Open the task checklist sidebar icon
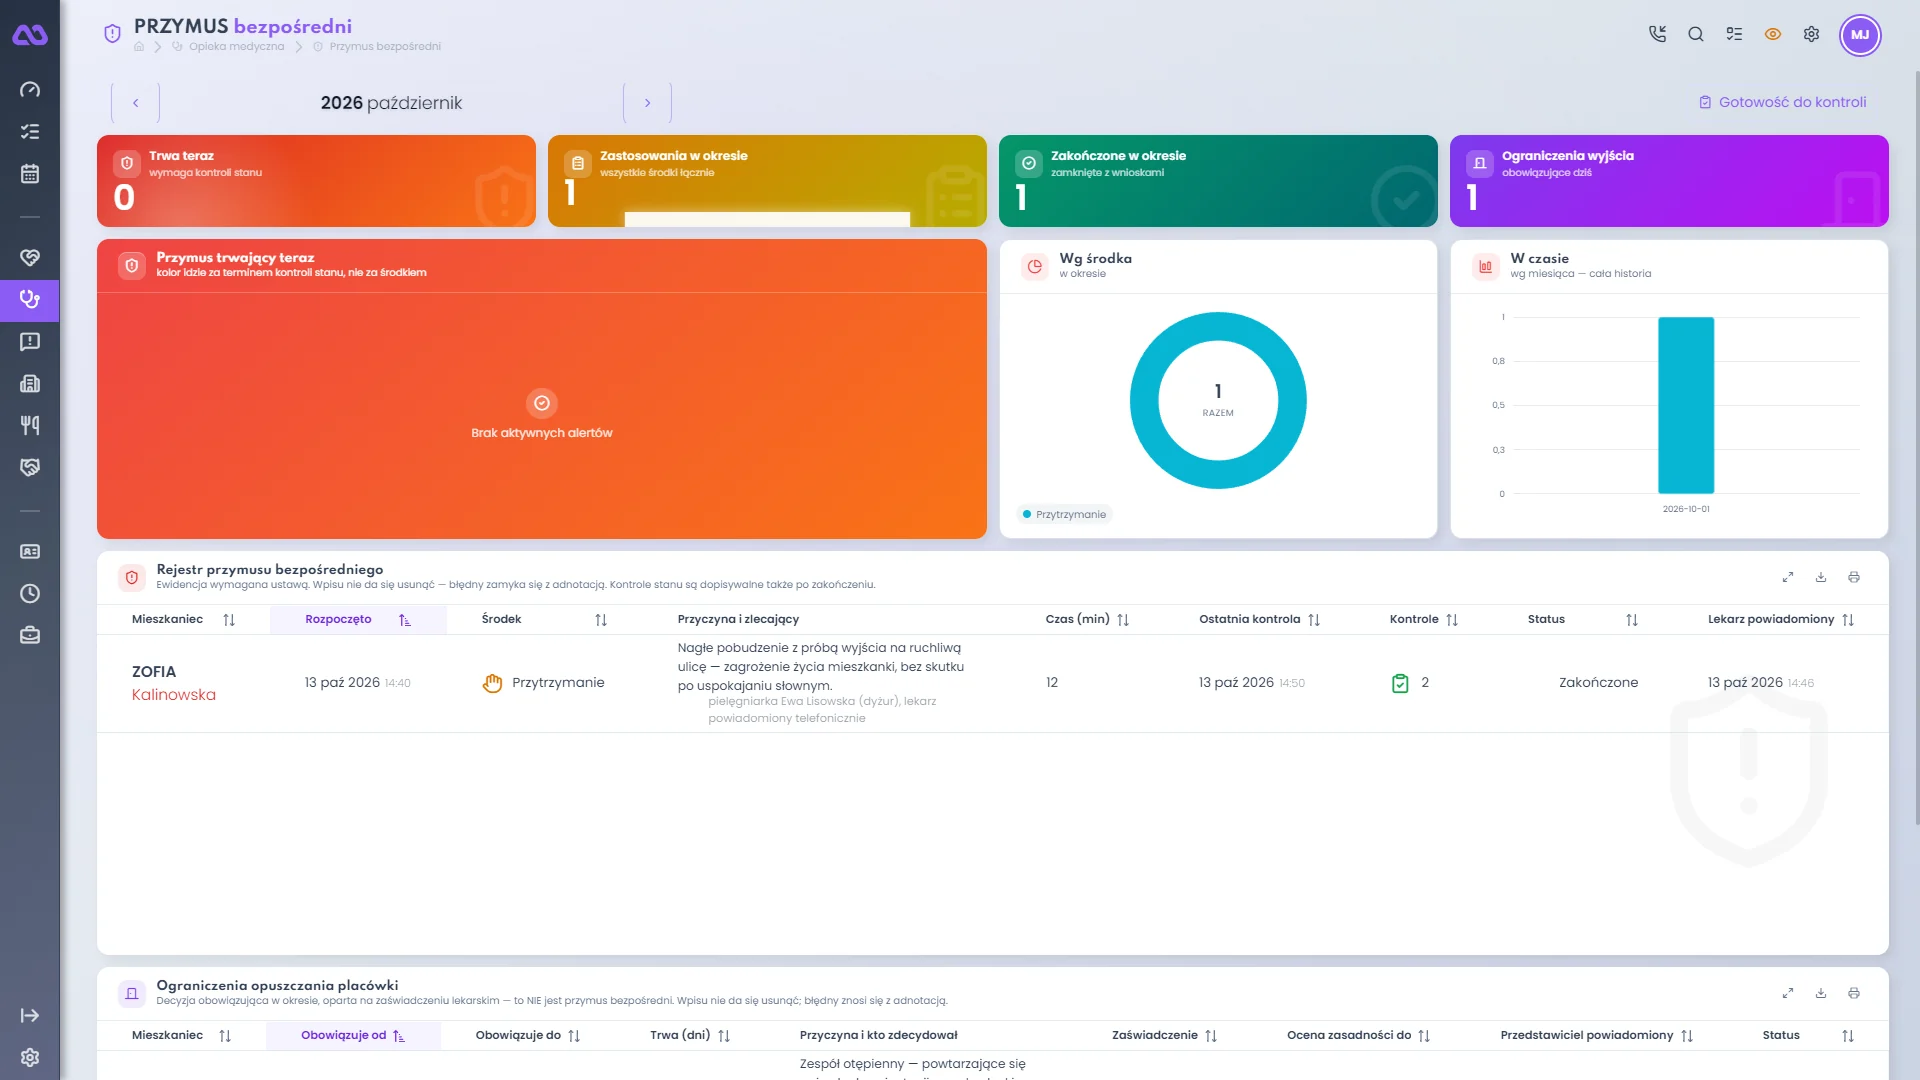 pyautogui.click(x=30, y=132)
